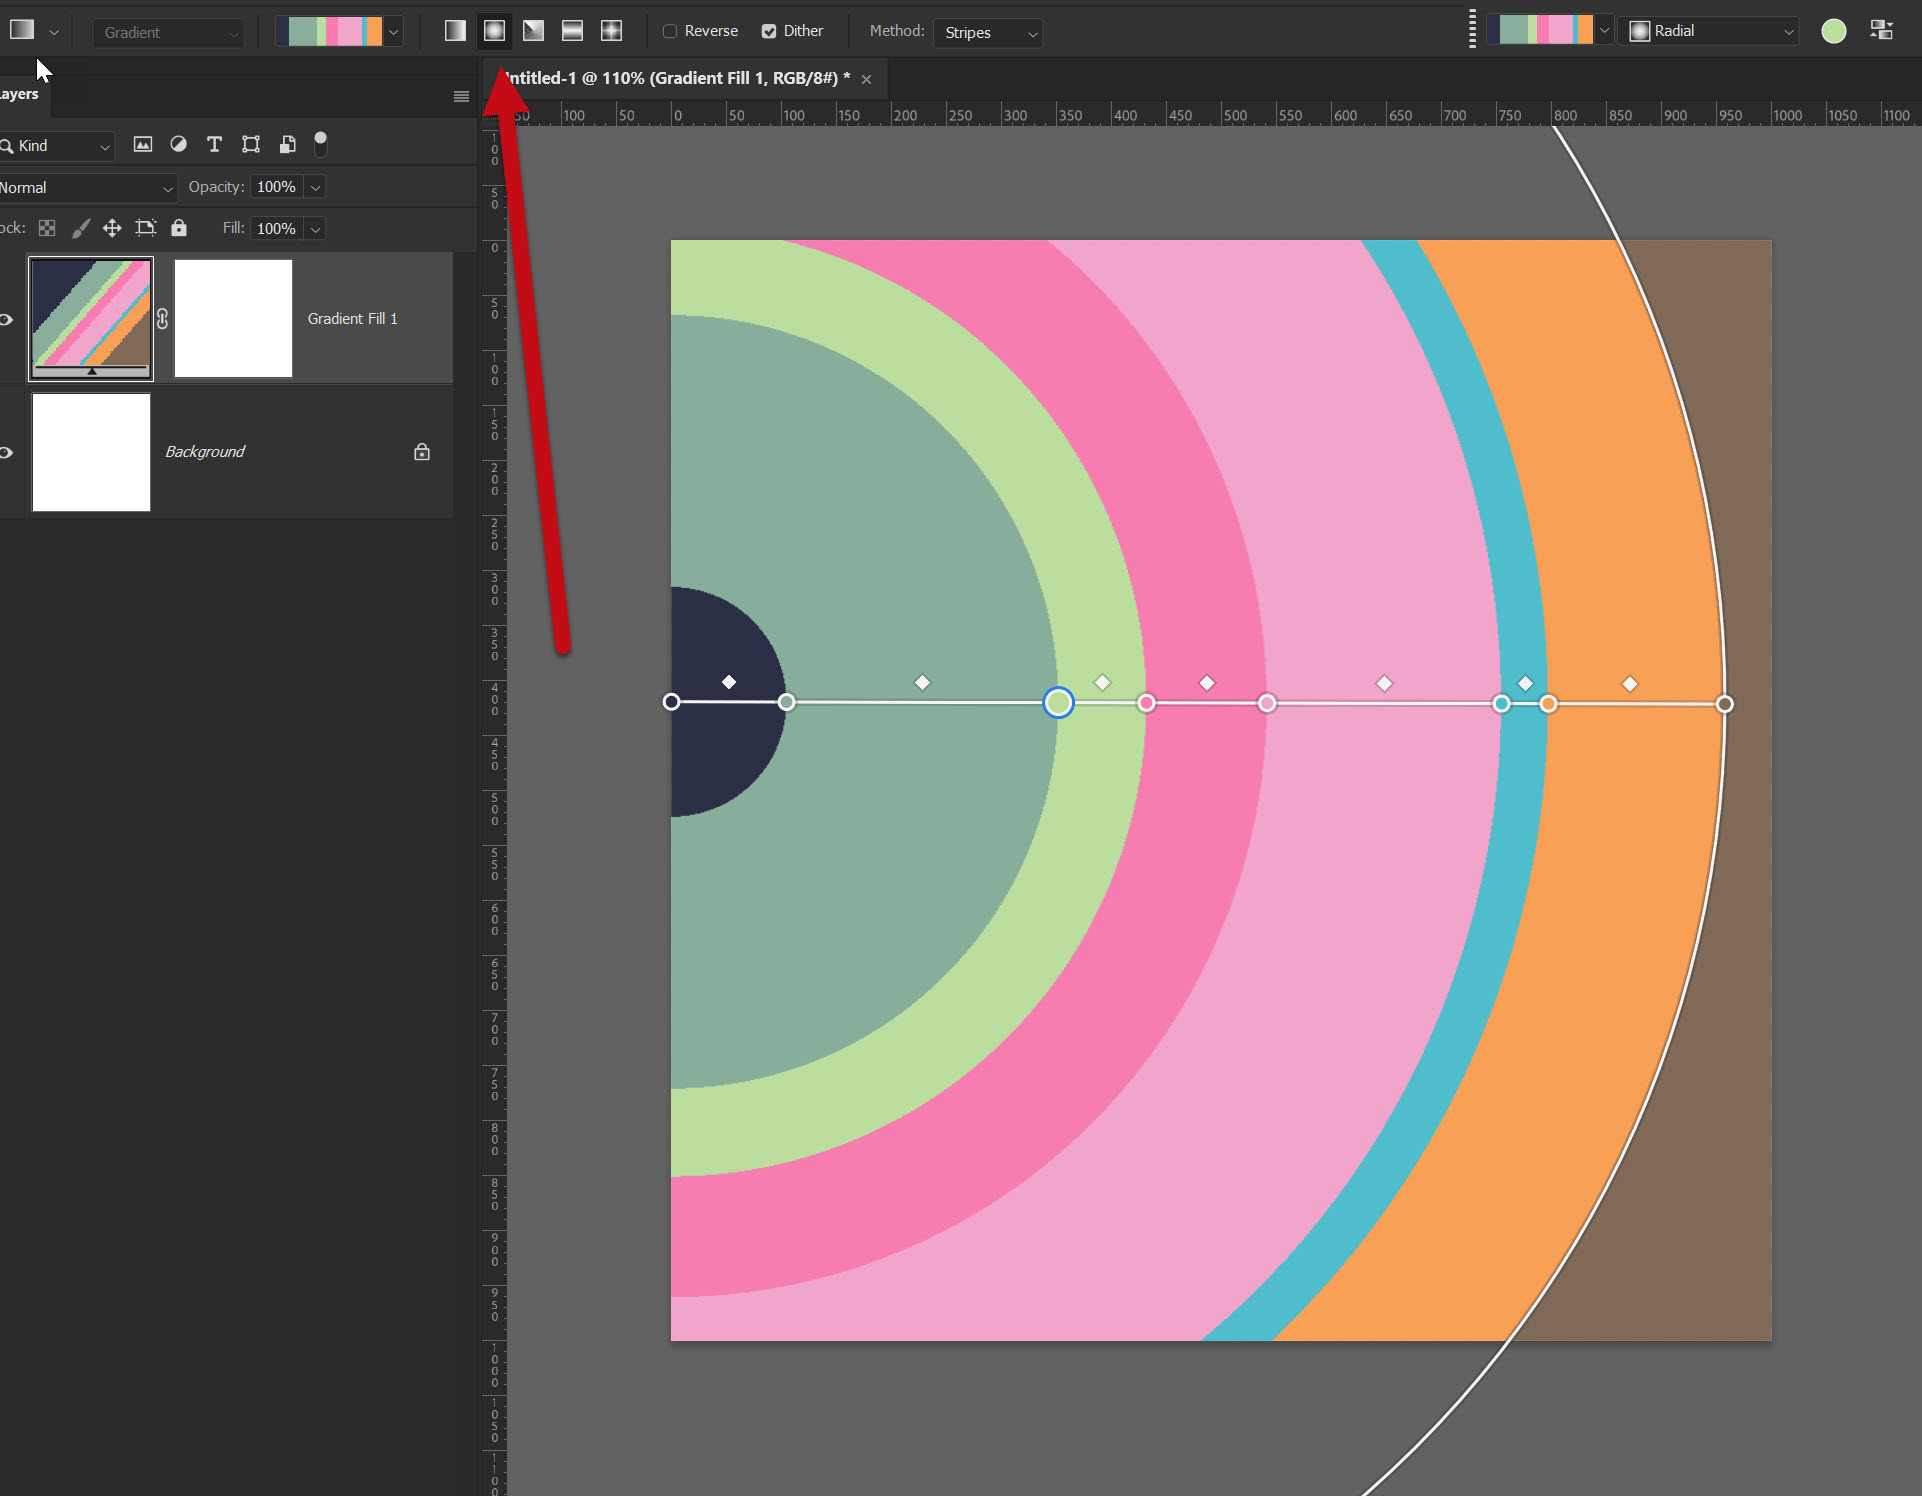Viewport: 1922px width, 1496px height.
Task: Click the gradient preview swatch beside Radial
Action: (1541, 30)
